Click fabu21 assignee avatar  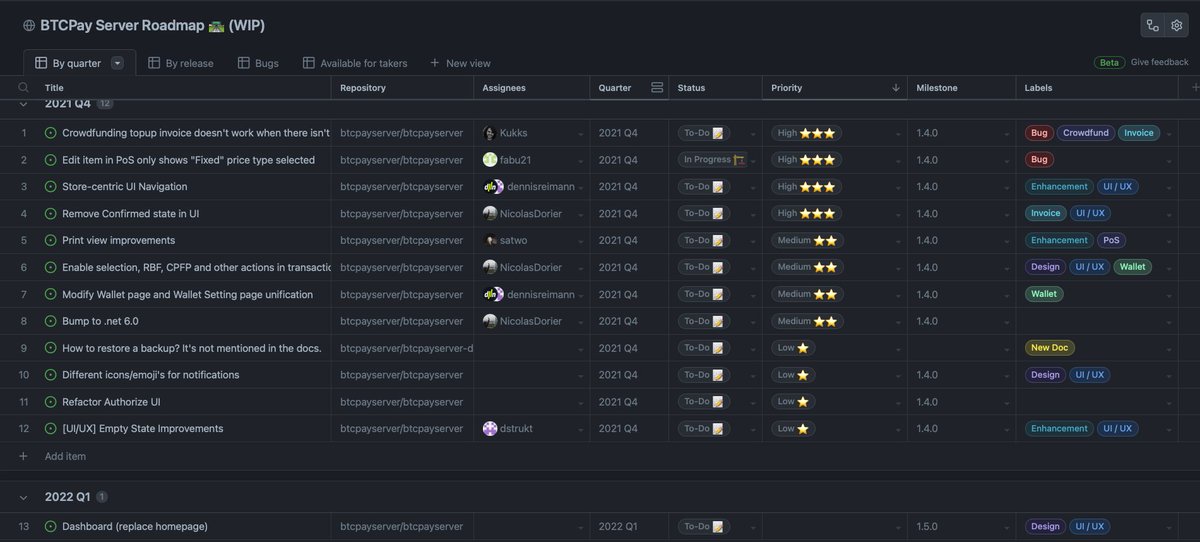(x=490, y=160)
